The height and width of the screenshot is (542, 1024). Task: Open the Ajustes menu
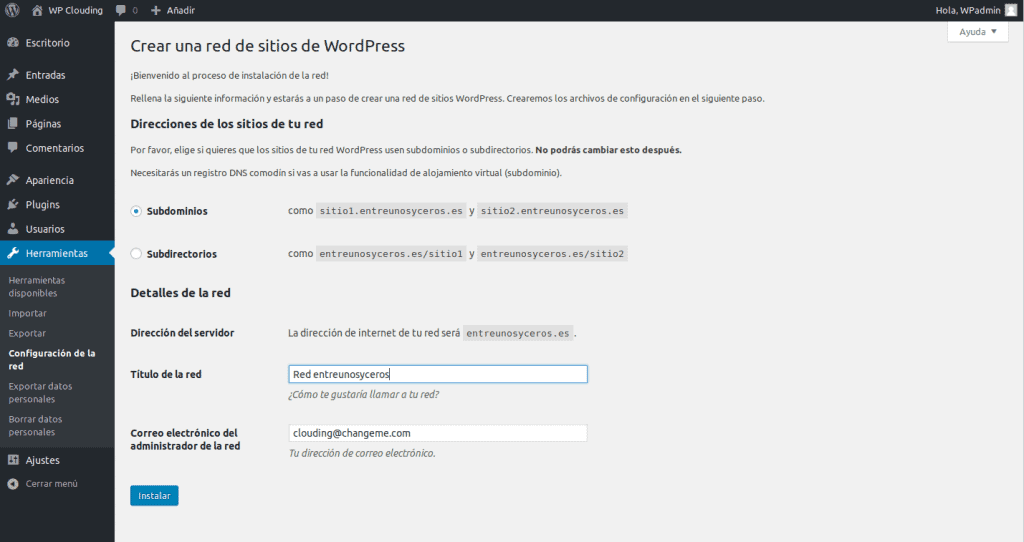click(42, 460)
